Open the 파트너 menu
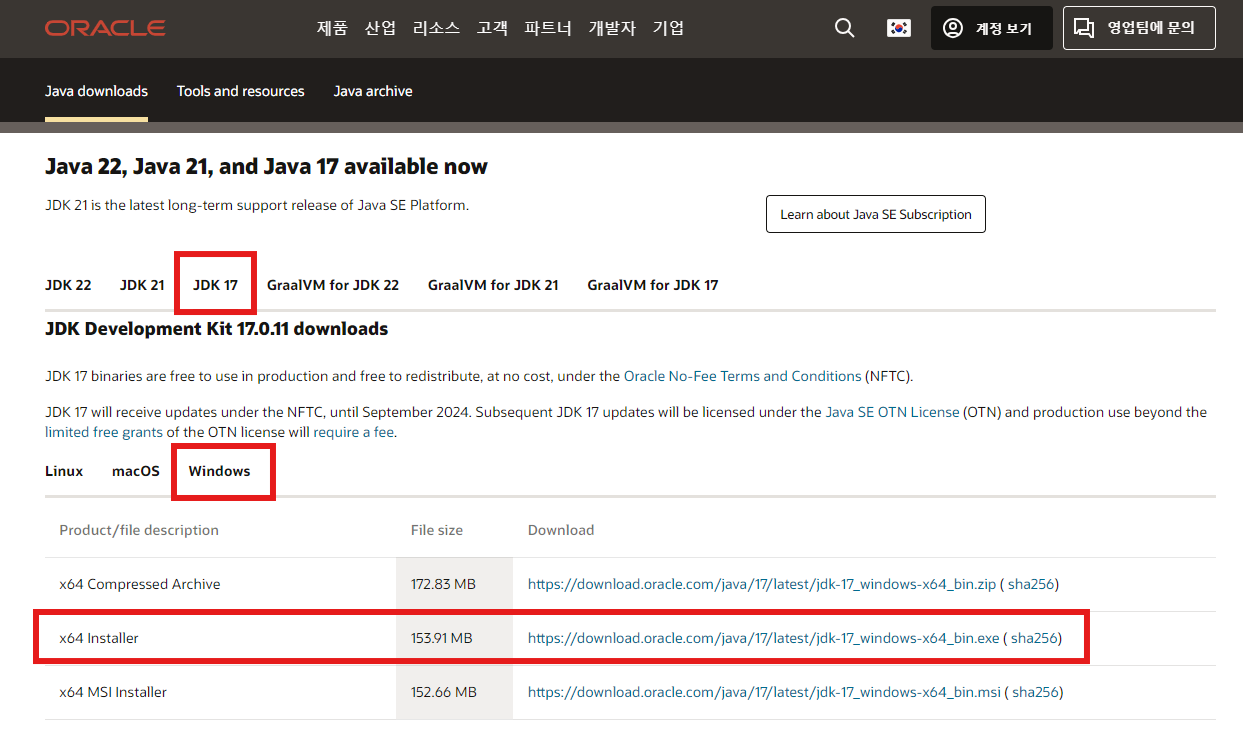Viewport: 1243px width, 750px height. coord(548,28)
